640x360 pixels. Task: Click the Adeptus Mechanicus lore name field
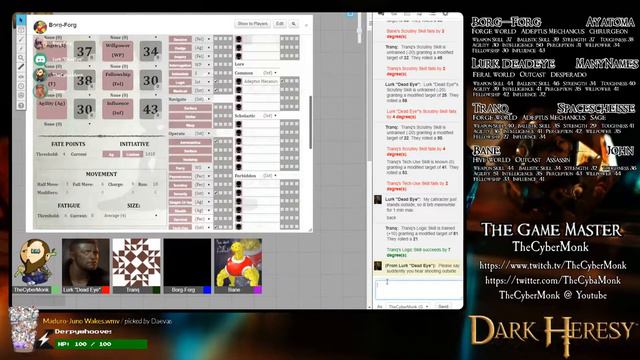(261, 81)
